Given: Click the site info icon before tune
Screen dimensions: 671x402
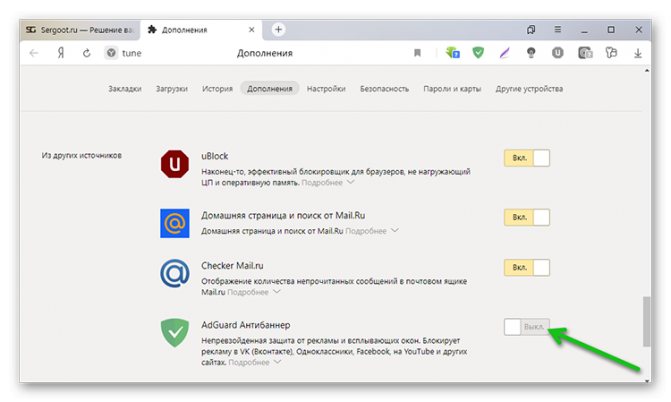Looking at the screenshot, I should (x=111, y=53).
